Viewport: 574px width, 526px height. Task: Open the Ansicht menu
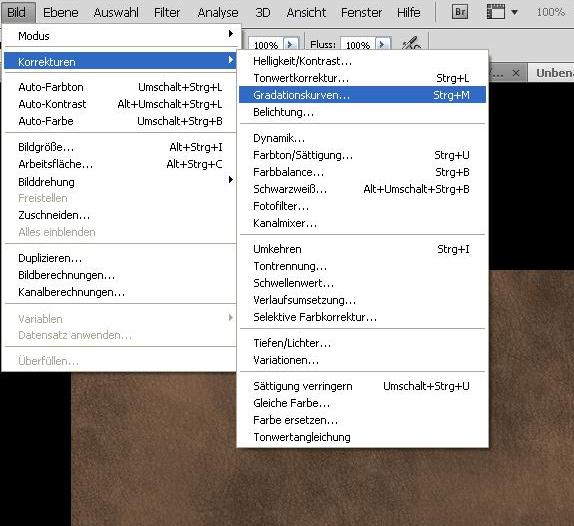coord(306,12)
